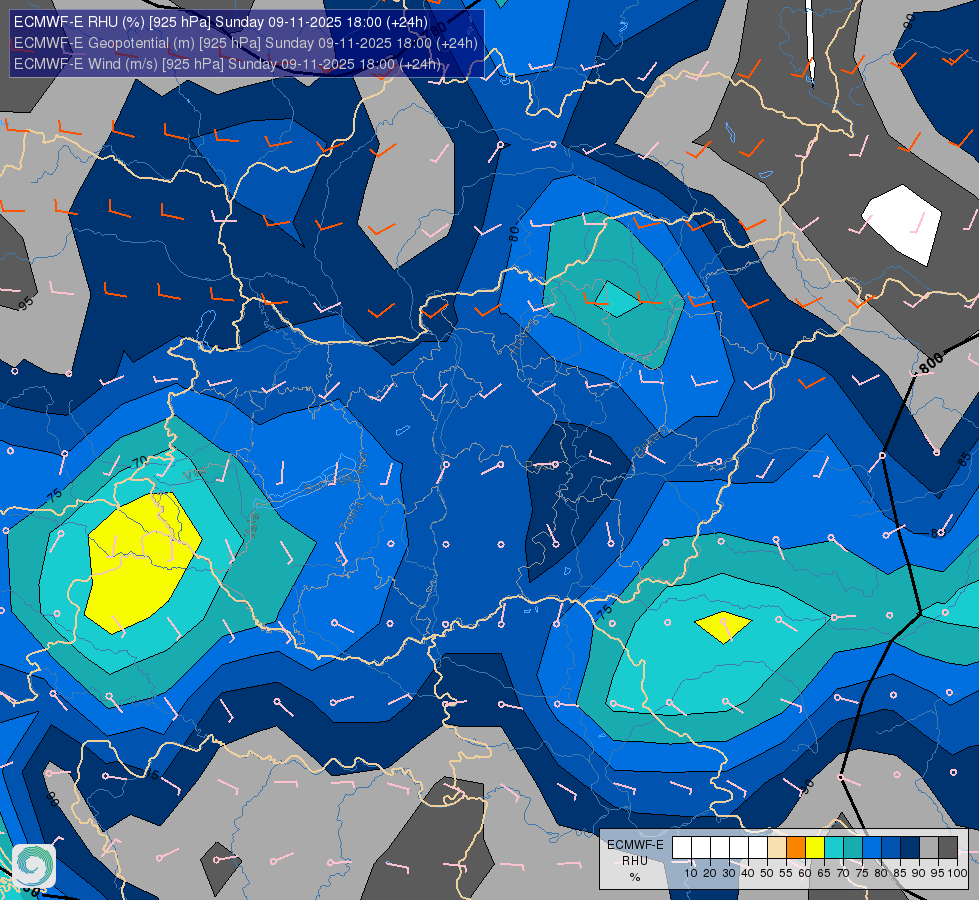Pick the bright blue 75–80% legend swatch

(872, 848)
